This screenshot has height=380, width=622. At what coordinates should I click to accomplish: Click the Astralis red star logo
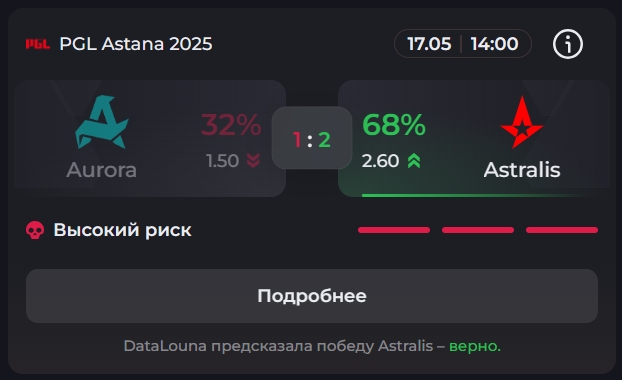pos(522,122)
